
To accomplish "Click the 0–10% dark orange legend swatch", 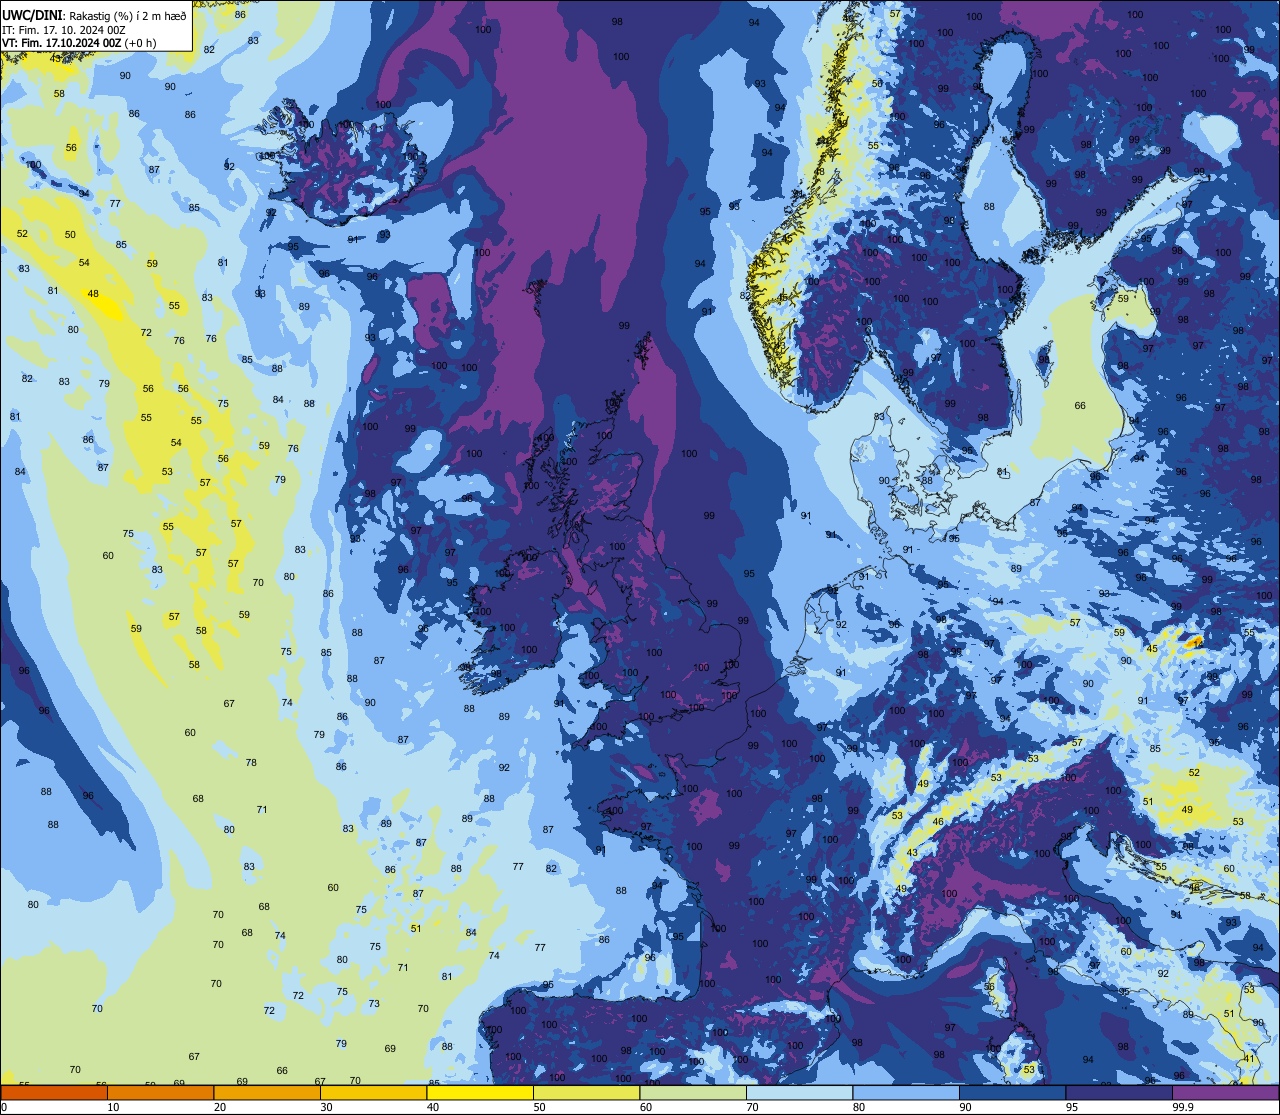I will point(54,1093).
